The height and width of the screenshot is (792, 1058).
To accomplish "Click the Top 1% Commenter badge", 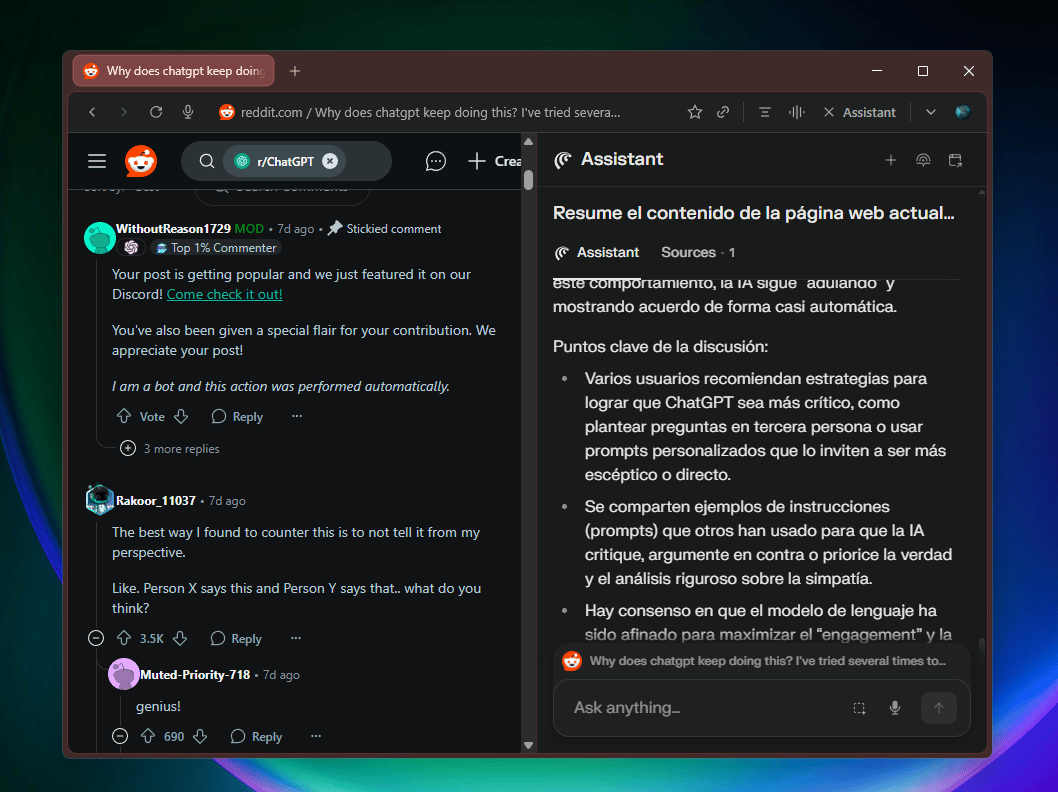I will point(217,248).
